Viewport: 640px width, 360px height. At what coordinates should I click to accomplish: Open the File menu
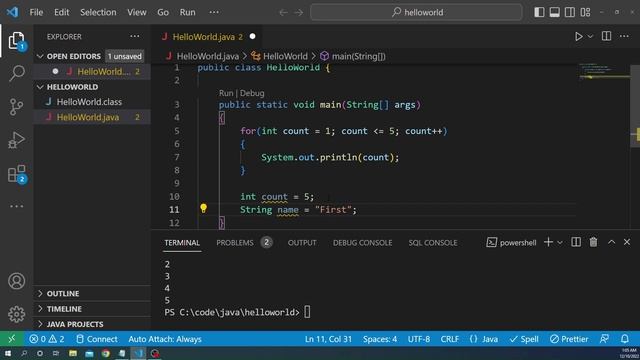[36, 12]
